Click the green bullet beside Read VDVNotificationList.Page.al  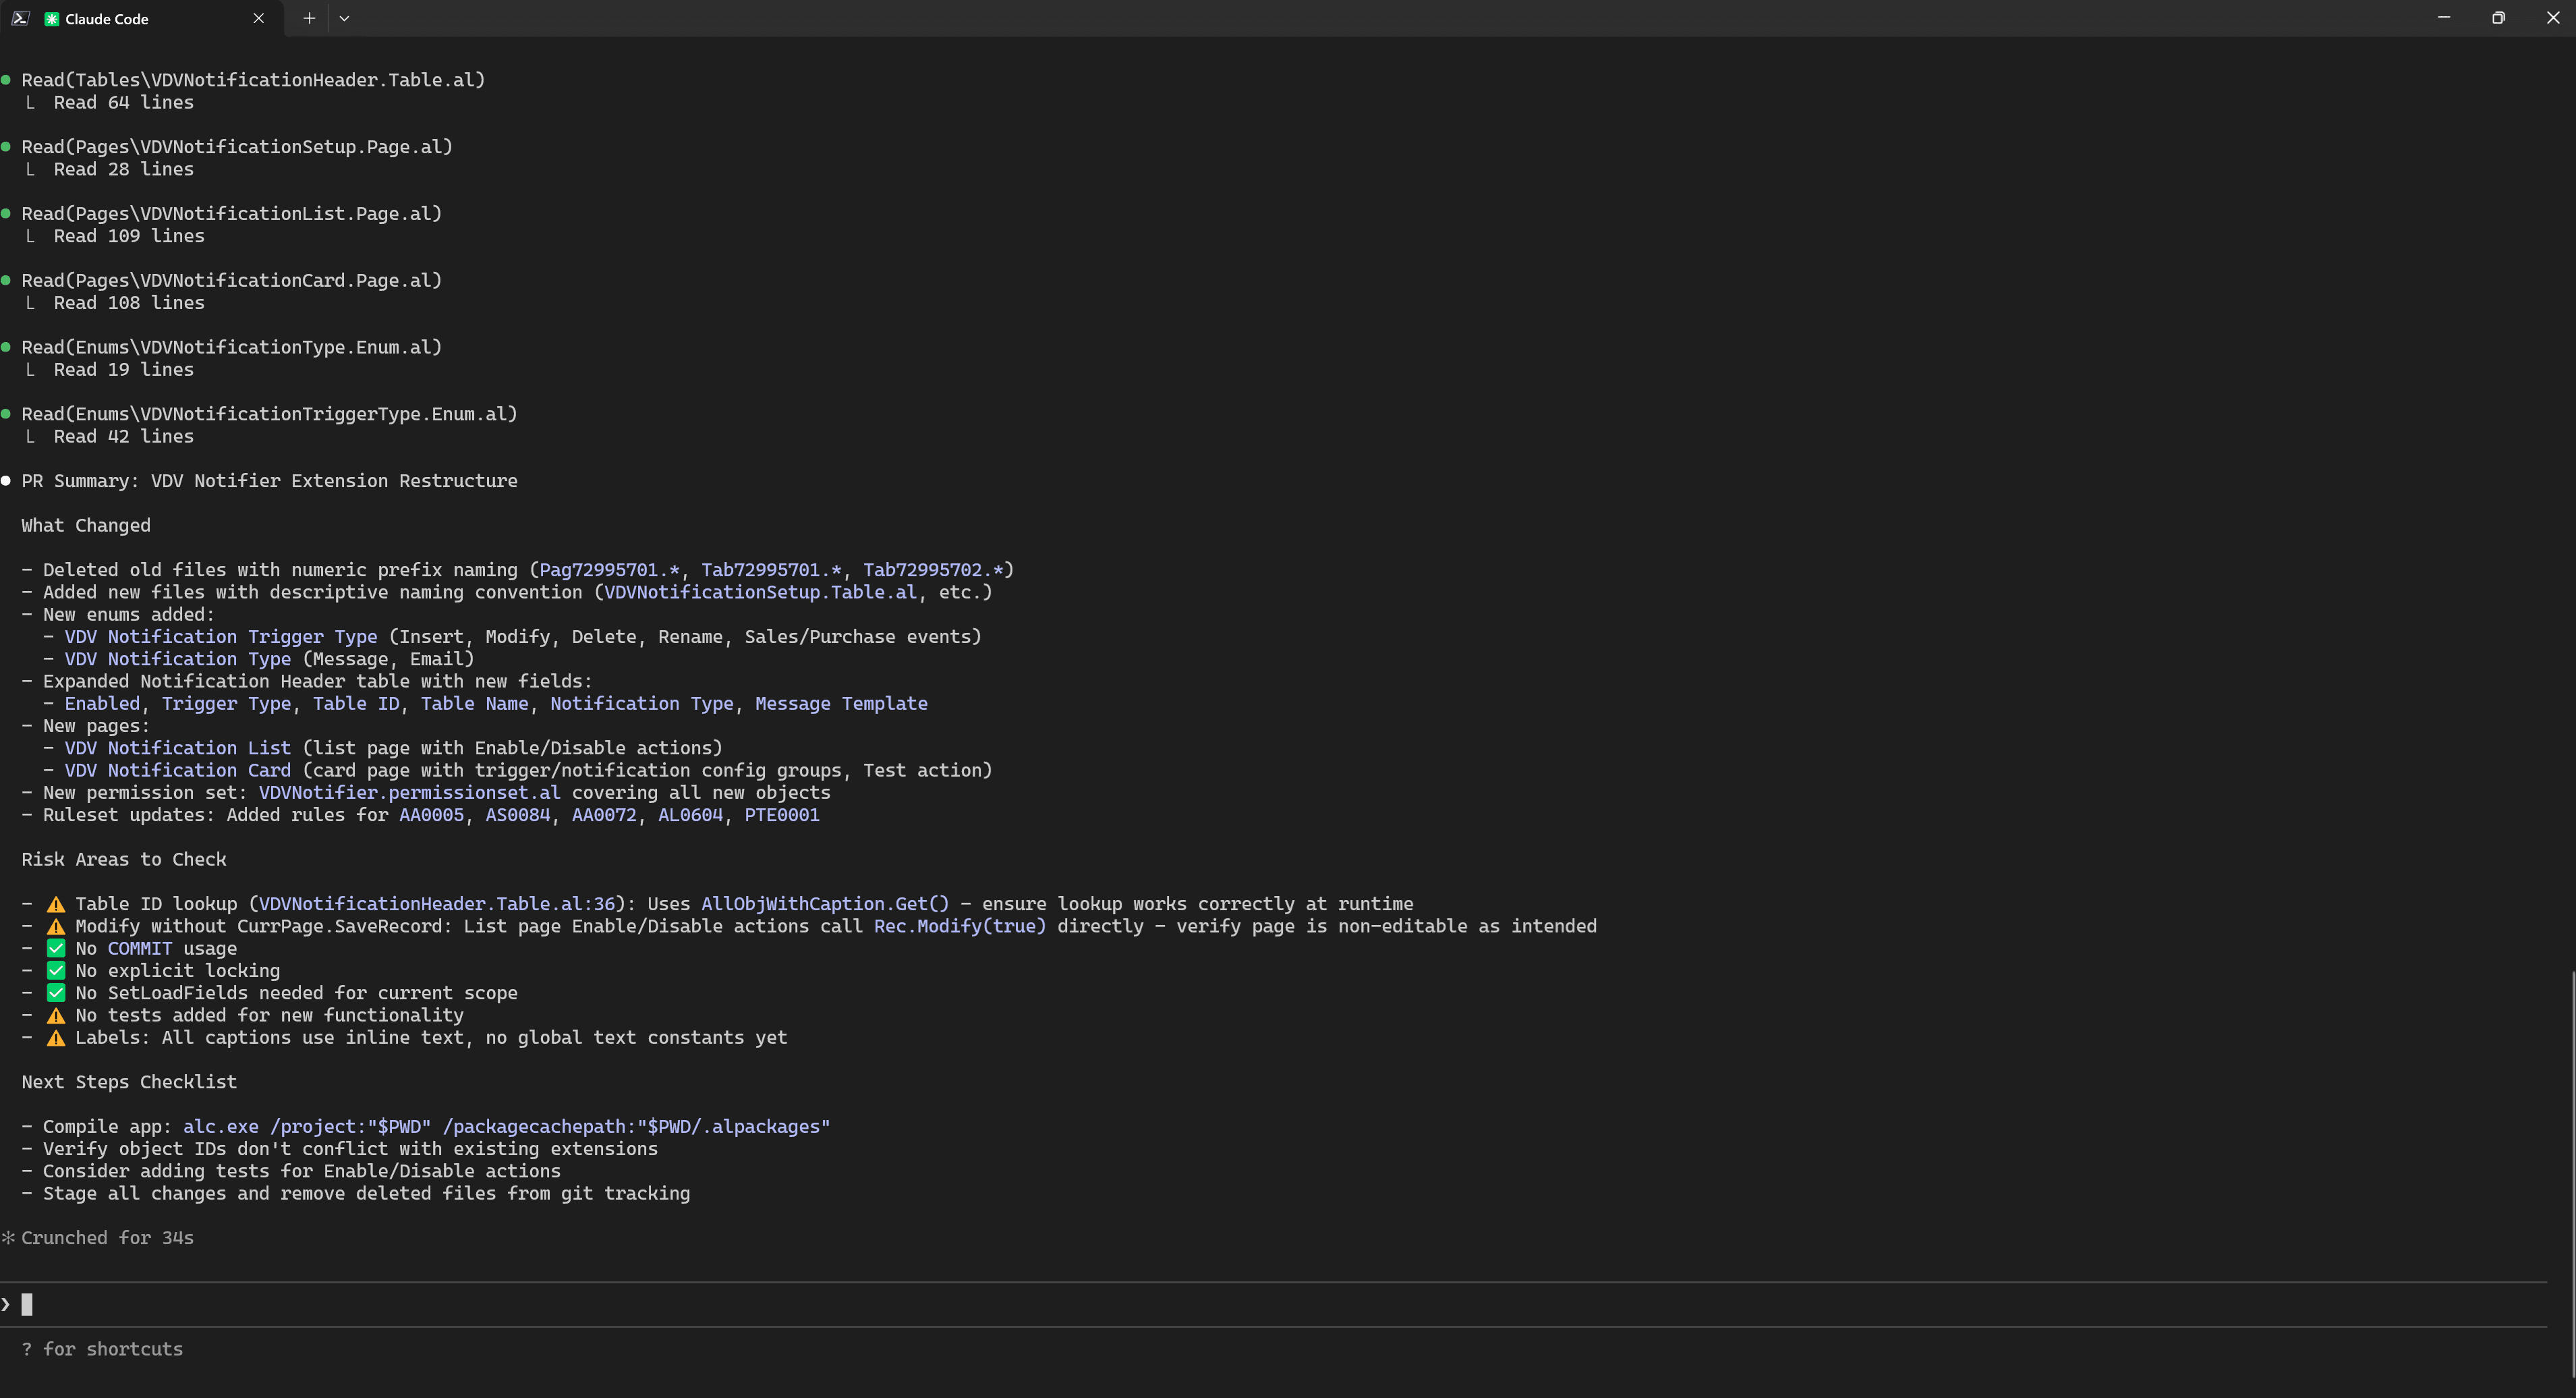(x=6, y=213)
